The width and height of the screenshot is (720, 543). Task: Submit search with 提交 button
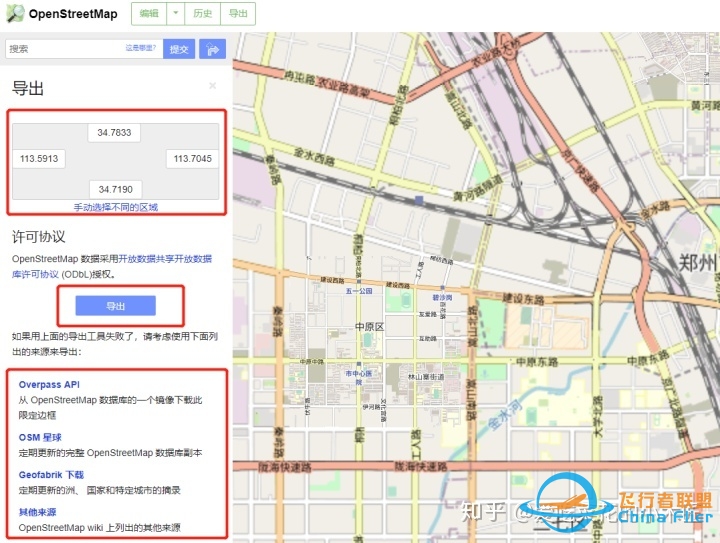179,49
